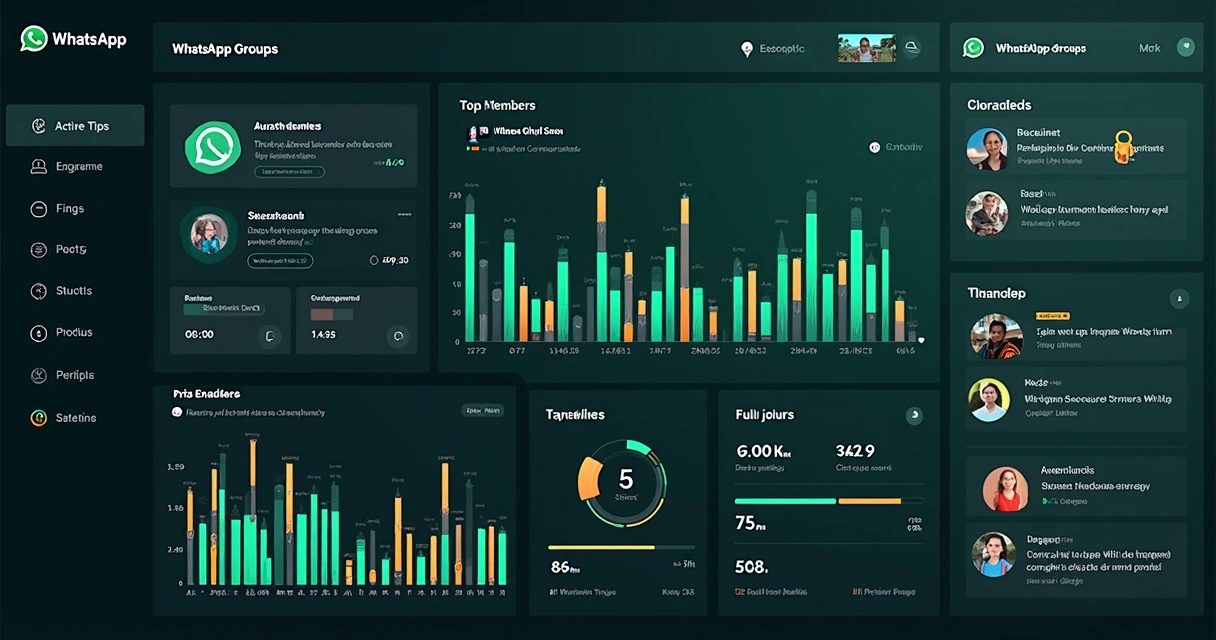
Task: Click the pill button in the Sneazhsonb card
Action: coord(280,261)
